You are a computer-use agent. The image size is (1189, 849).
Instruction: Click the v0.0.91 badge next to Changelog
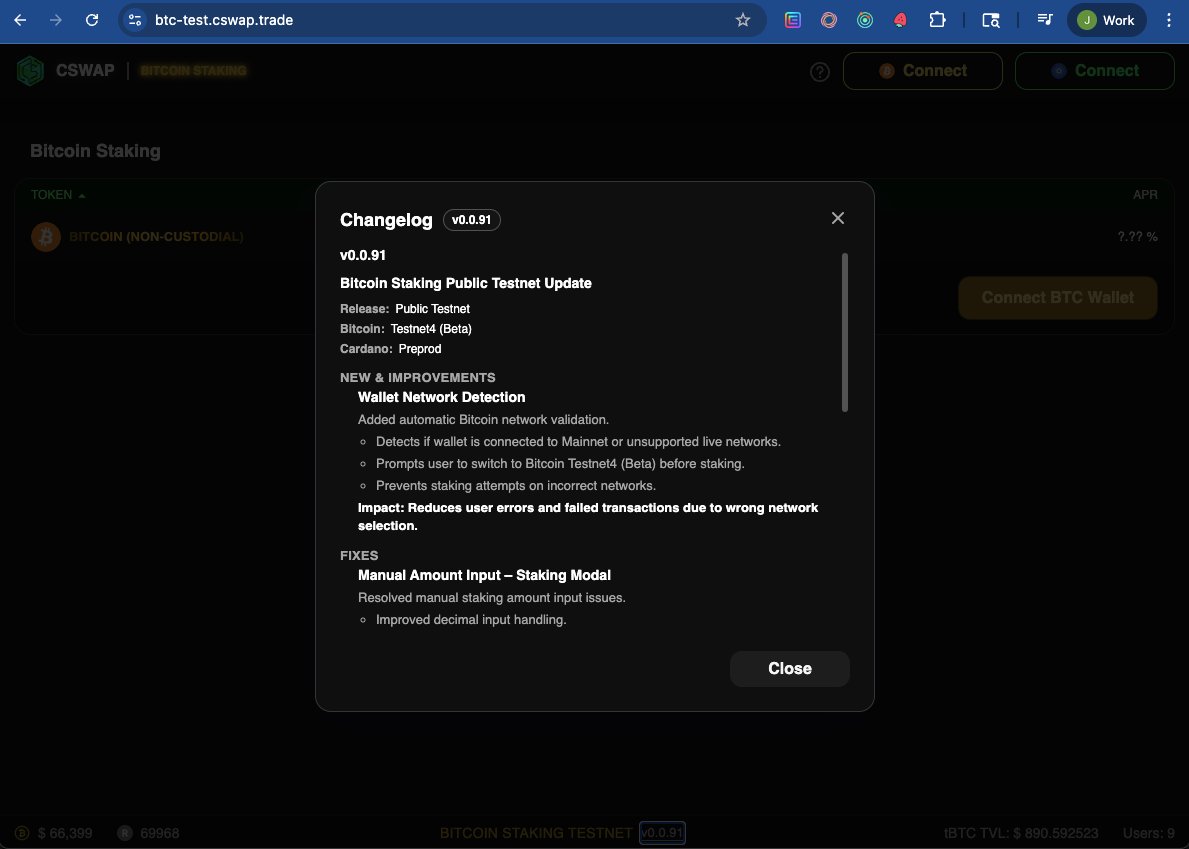[471, 220]
